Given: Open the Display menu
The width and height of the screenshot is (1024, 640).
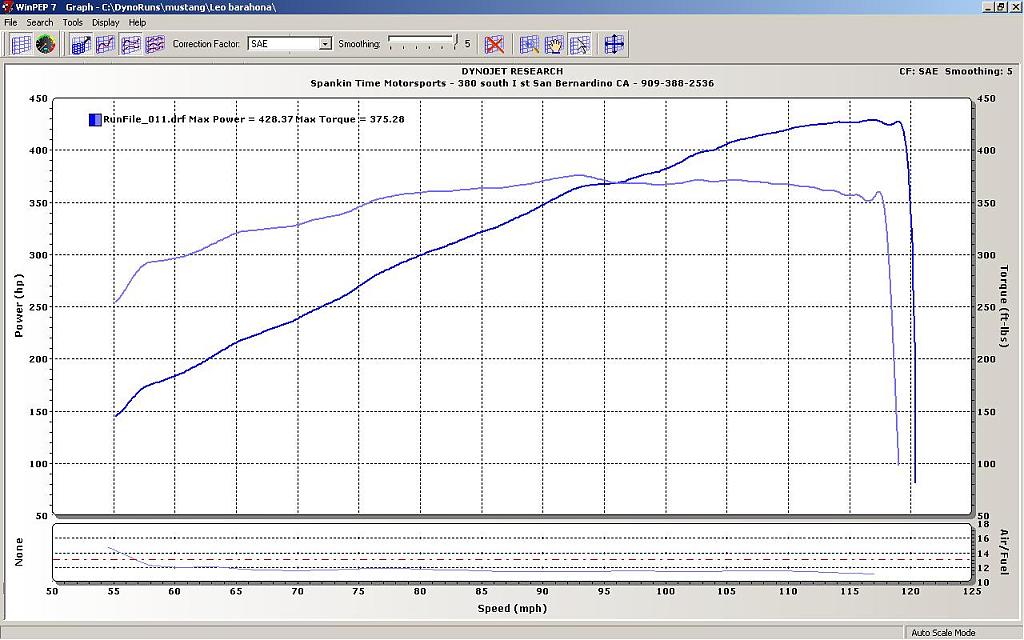Looking at the screenshot, I should (x=105, y=22).
